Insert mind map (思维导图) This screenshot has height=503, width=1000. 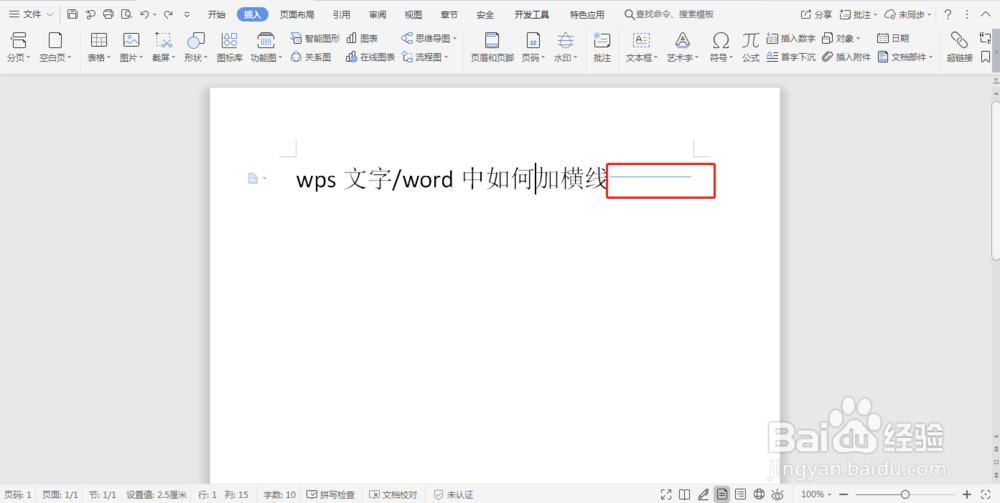pos(429,38)
